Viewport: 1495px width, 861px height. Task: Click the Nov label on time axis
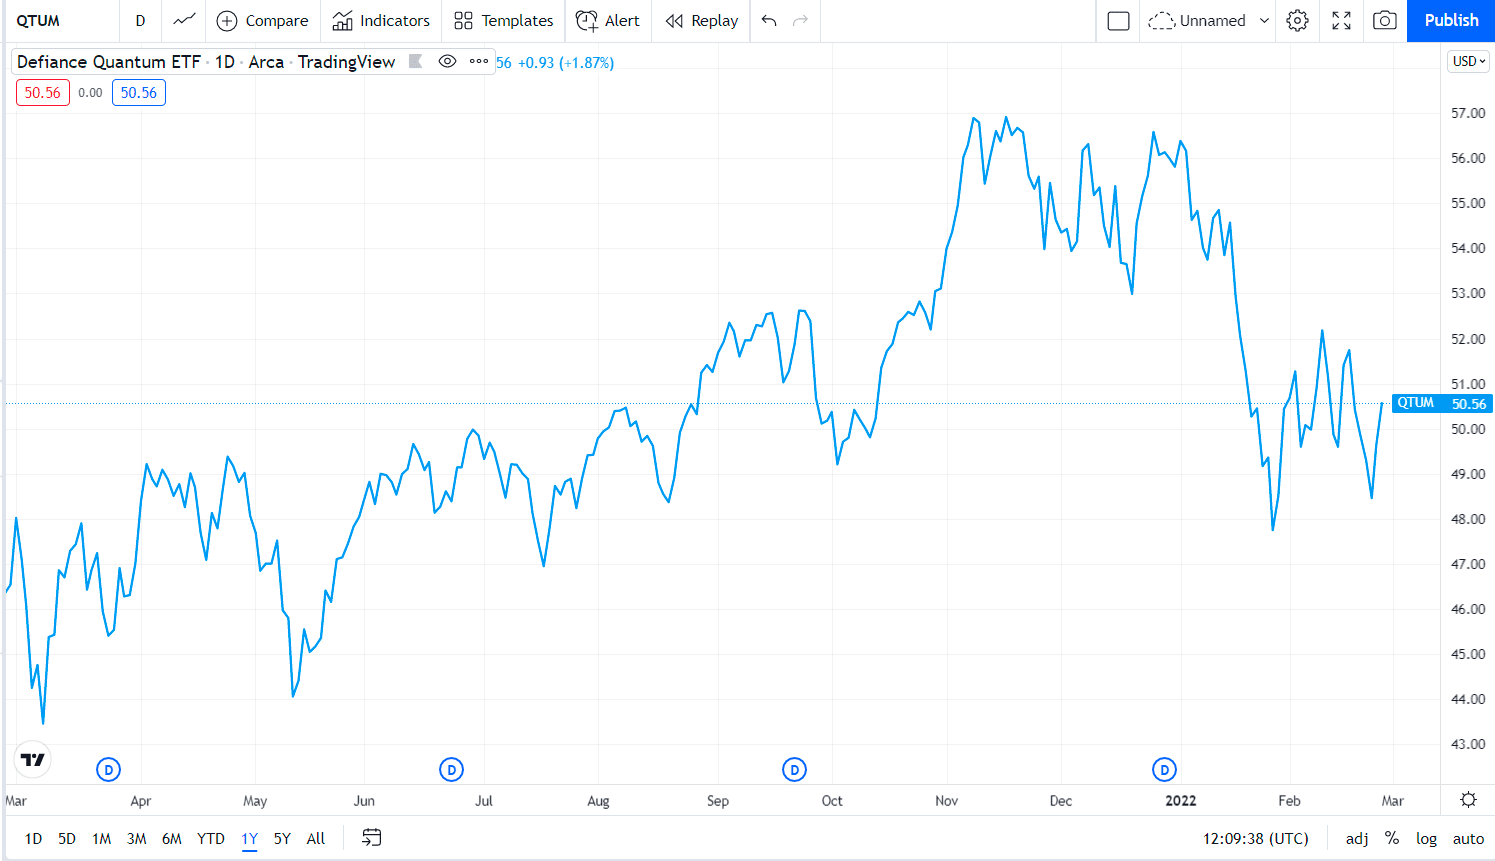[x=946, y=800]
